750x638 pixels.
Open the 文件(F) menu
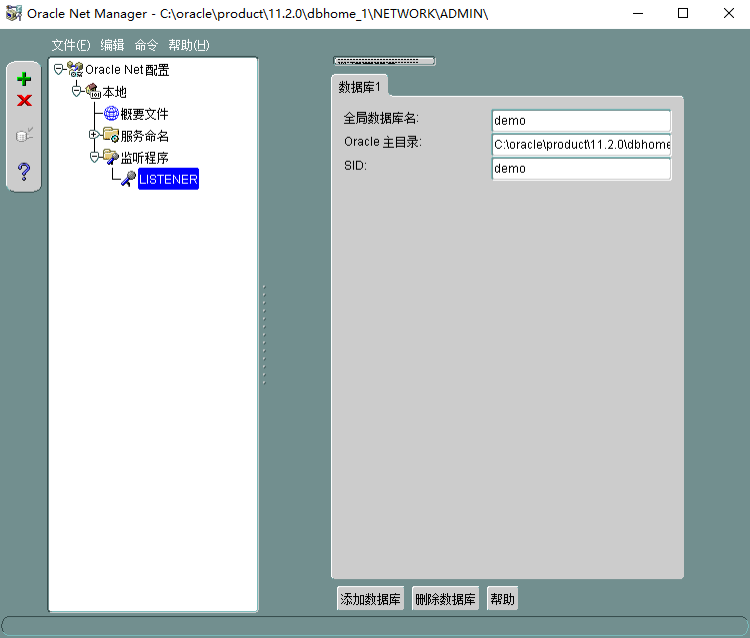(x=71, y=45)
